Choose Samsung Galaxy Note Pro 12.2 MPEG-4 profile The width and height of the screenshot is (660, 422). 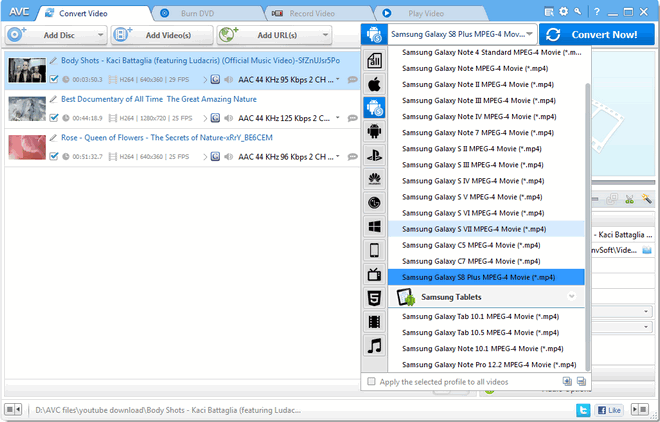click(486, 364)
